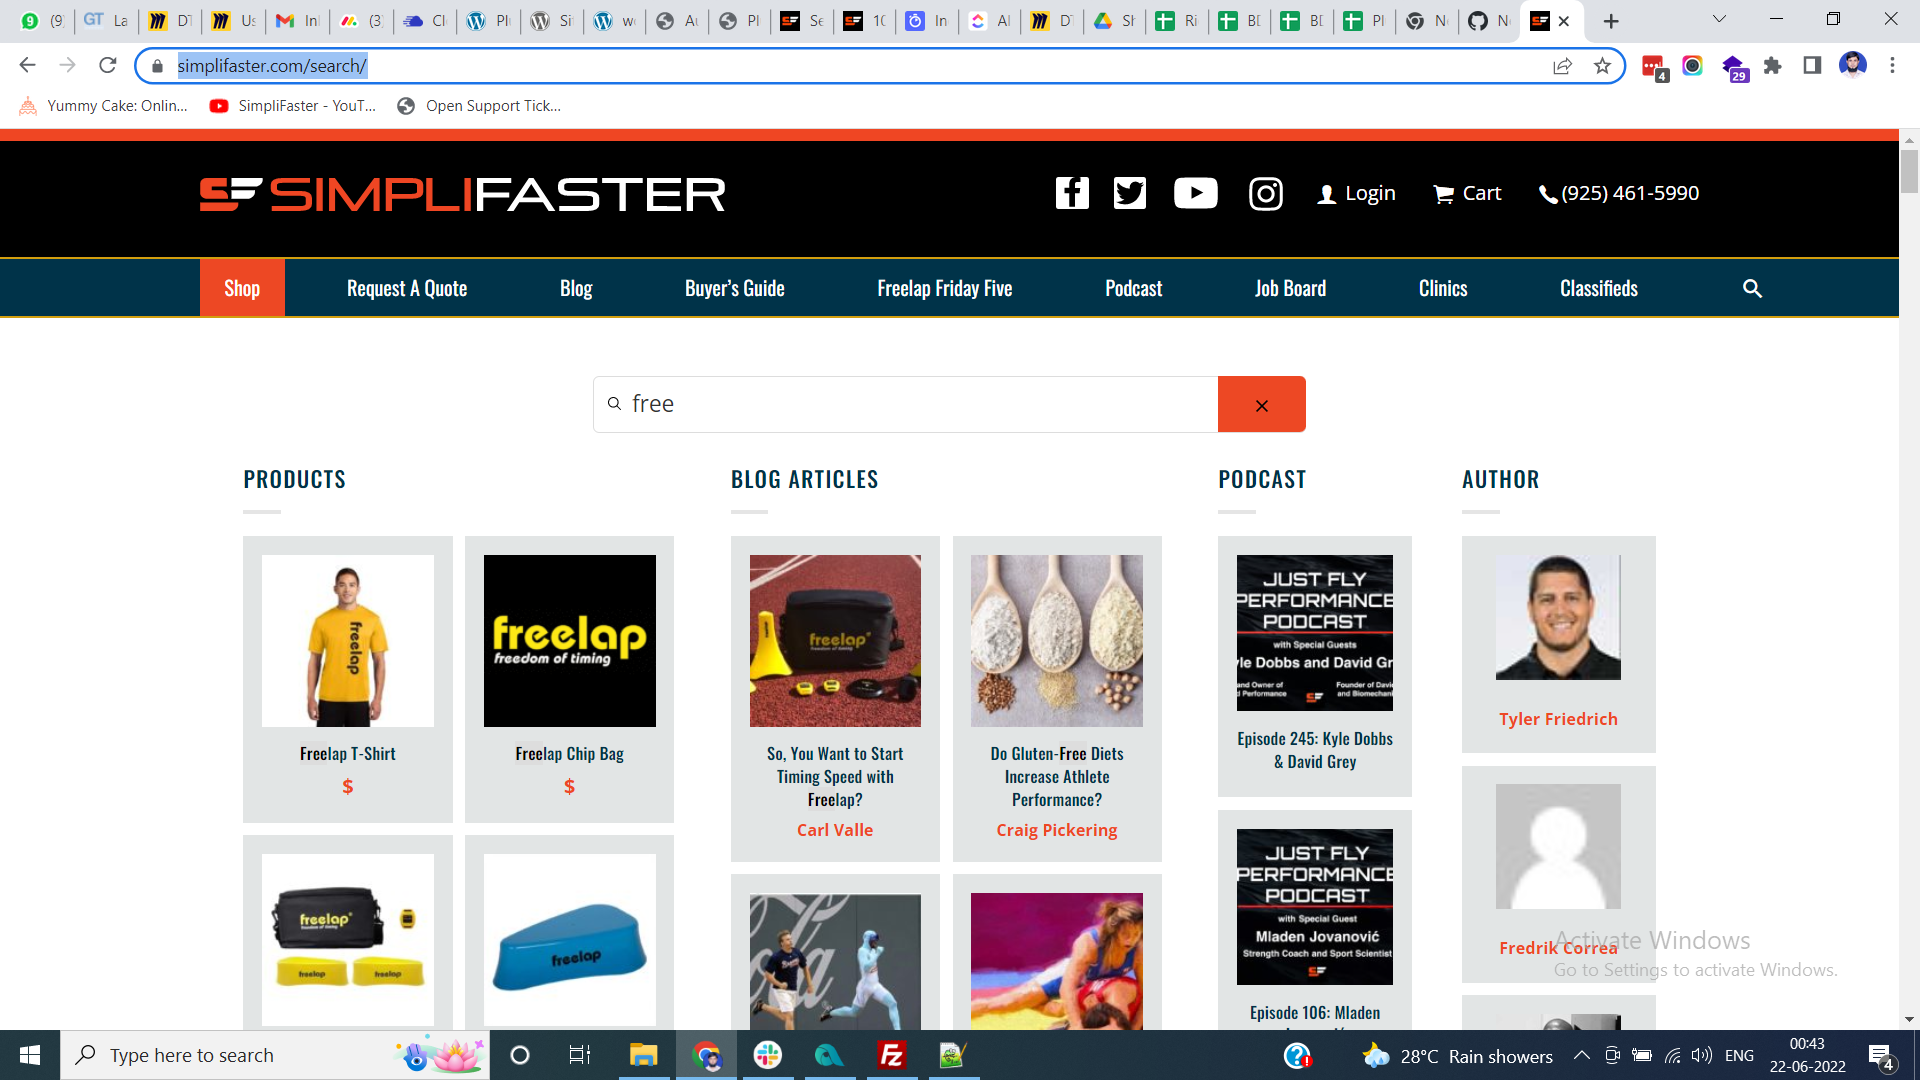1920x1080 pixels.
Task: Open the Blog section from the navbar
Action: tap(576, 288)
